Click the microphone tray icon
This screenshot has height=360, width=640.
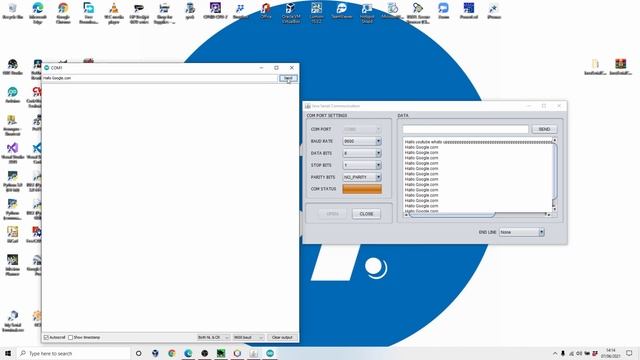[563, 353]
